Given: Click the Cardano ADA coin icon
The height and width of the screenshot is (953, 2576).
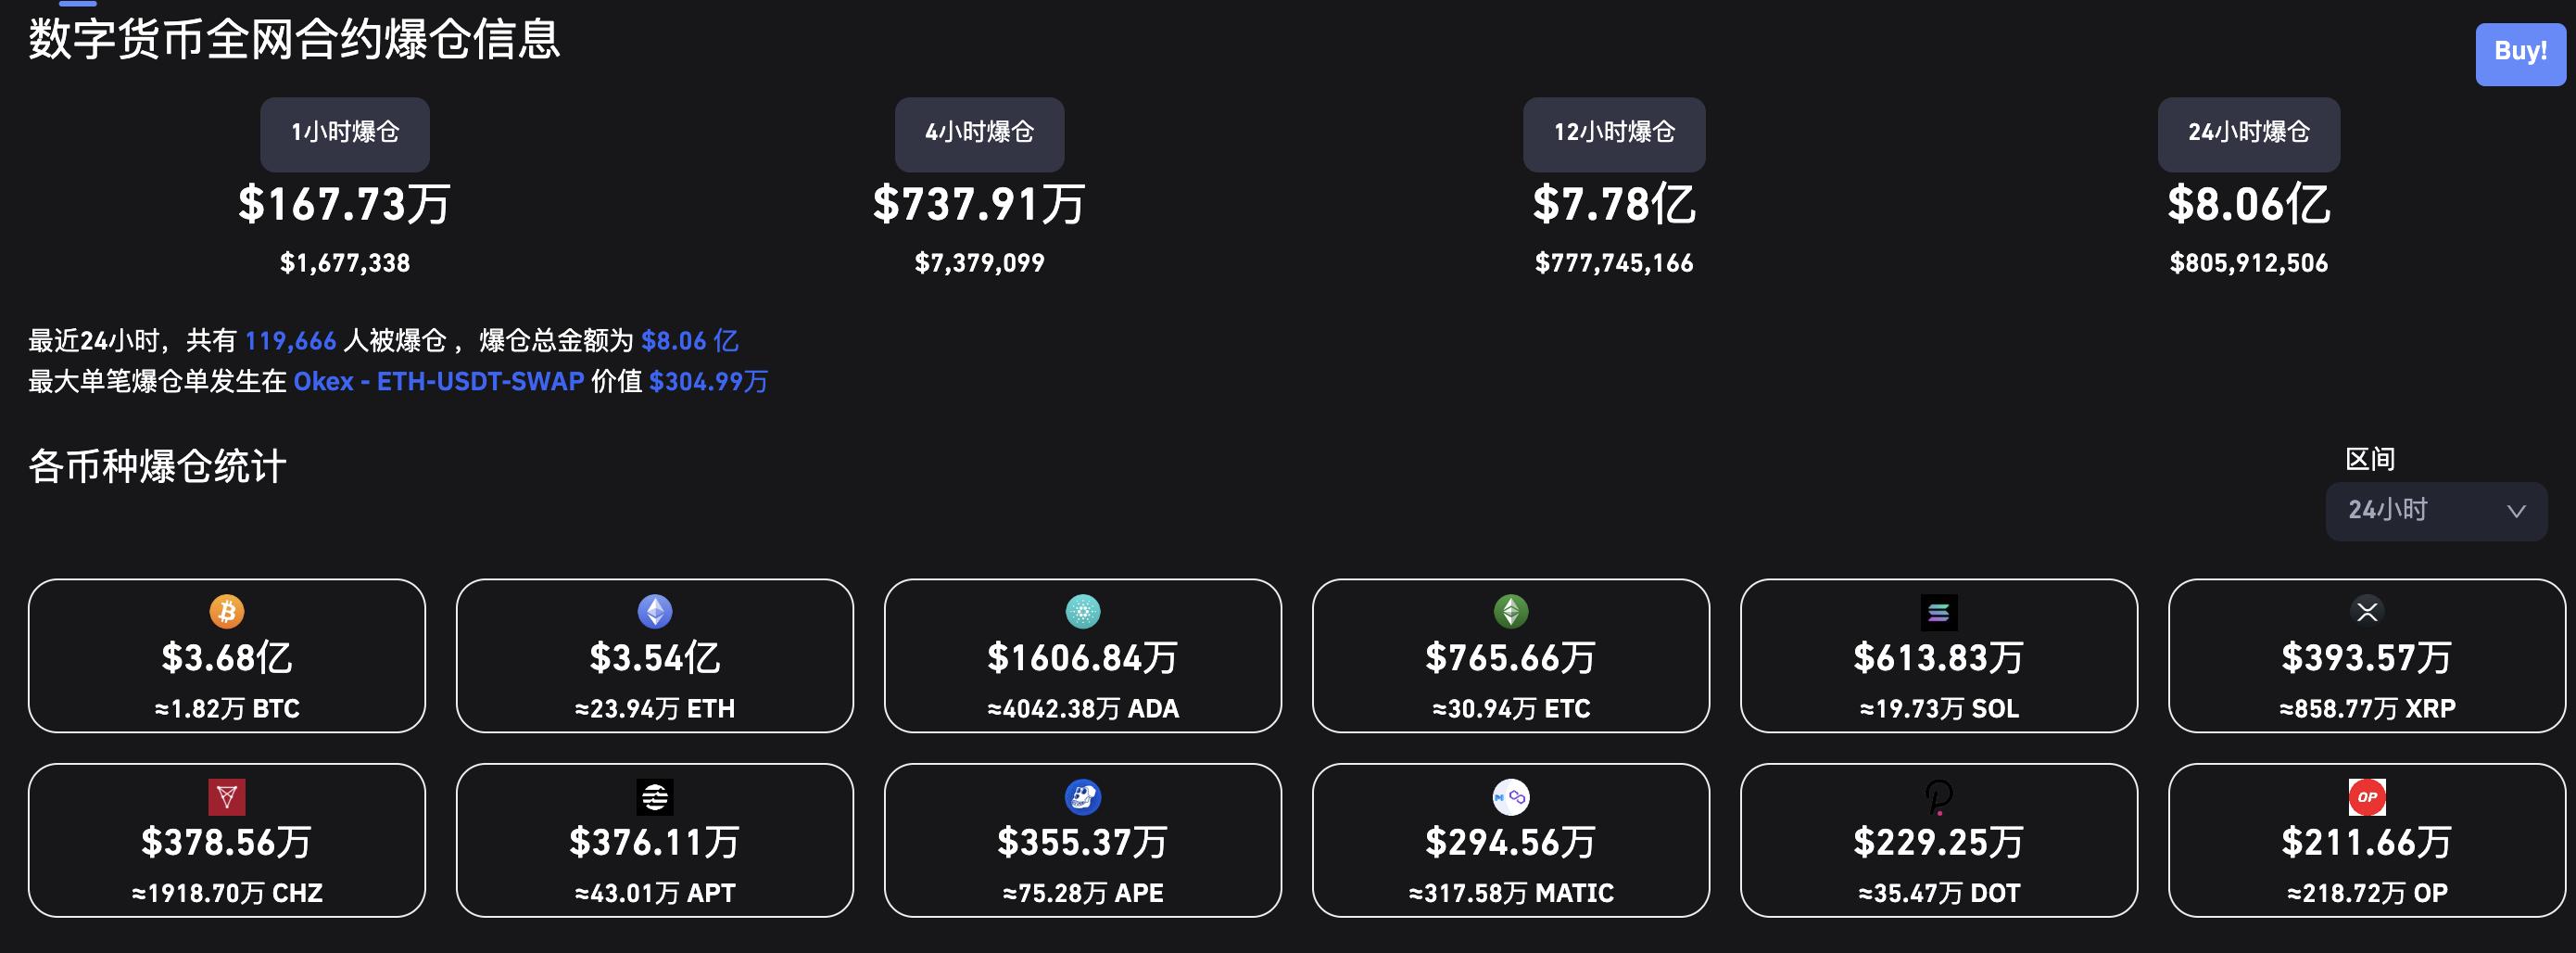Looking at the screenshot, I should pyautogui.click(x=1083, y=611).
